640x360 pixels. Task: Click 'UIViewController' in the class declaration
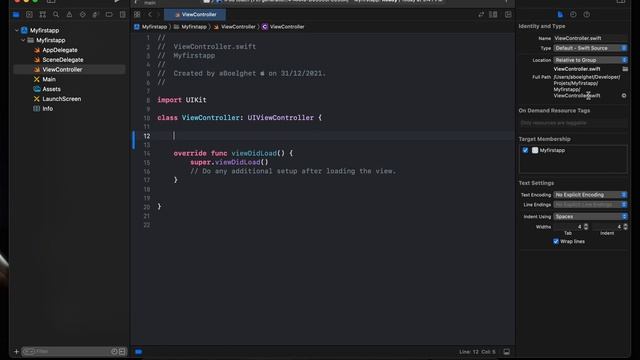(280, 118)
